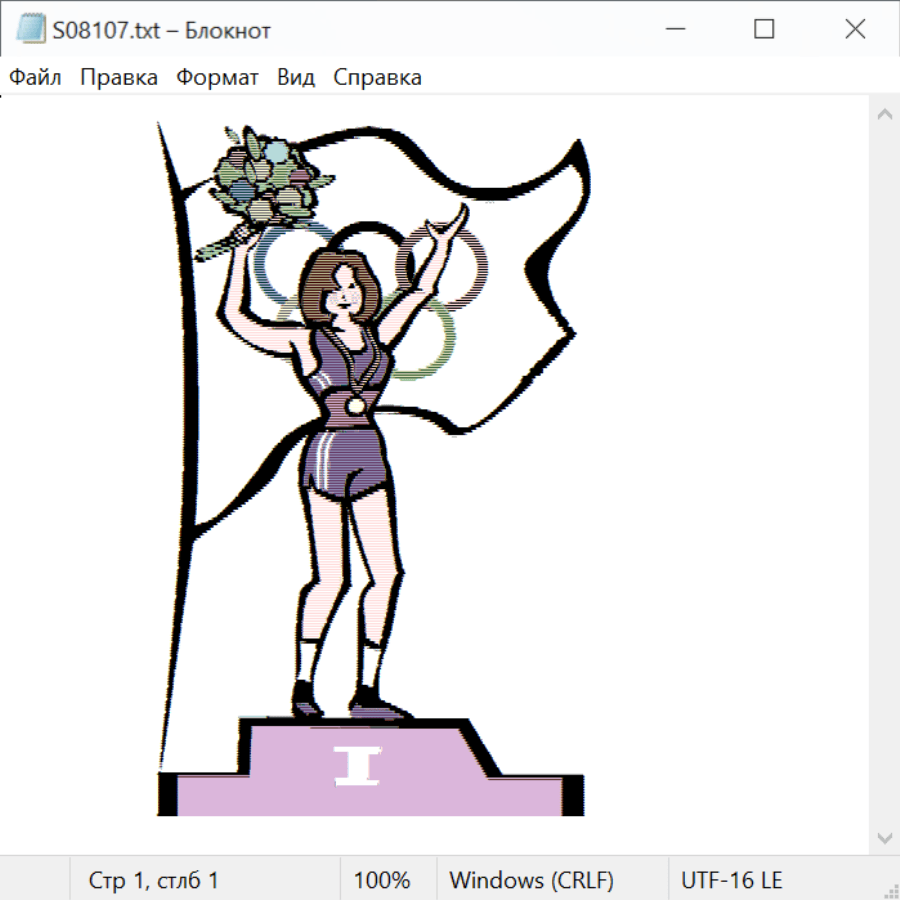Click the Стр 1, стлб 1 status field

pos(154,881)
